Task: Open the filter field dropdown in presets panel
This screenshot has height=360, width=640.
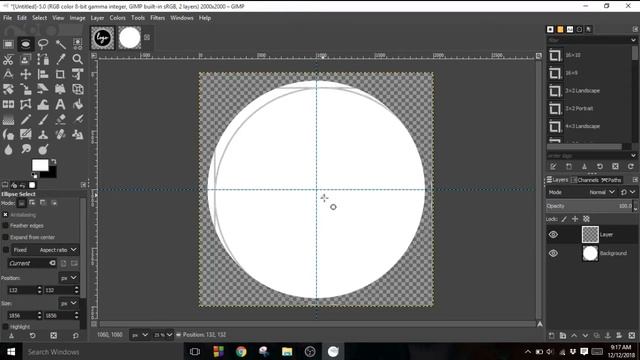Action: pos(633,40)
